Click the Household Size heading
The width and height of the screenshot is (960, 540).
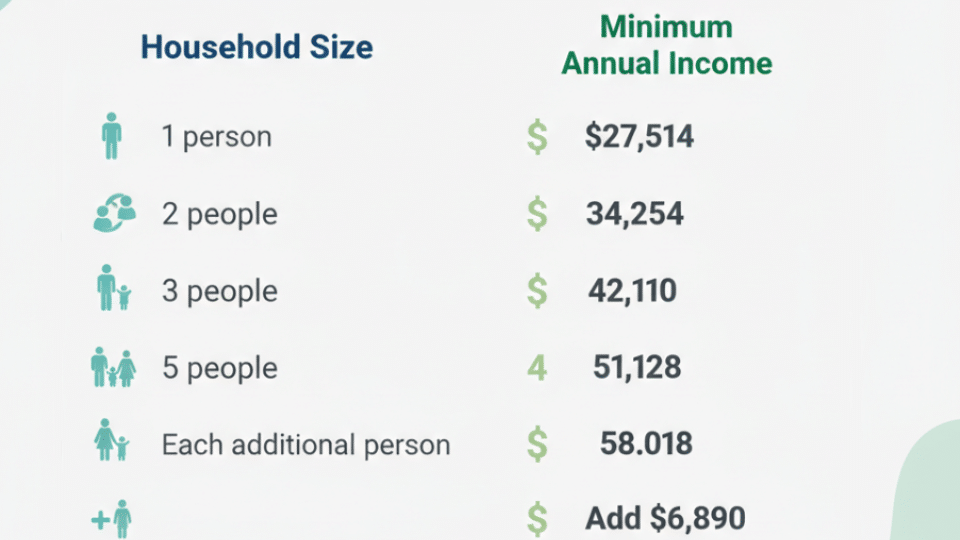point(256,47)
